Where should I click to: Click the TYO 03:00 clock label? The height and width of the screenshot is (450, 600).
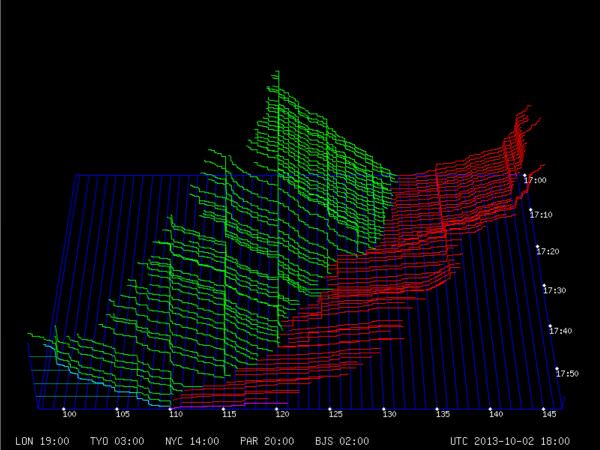click(117, 441)
